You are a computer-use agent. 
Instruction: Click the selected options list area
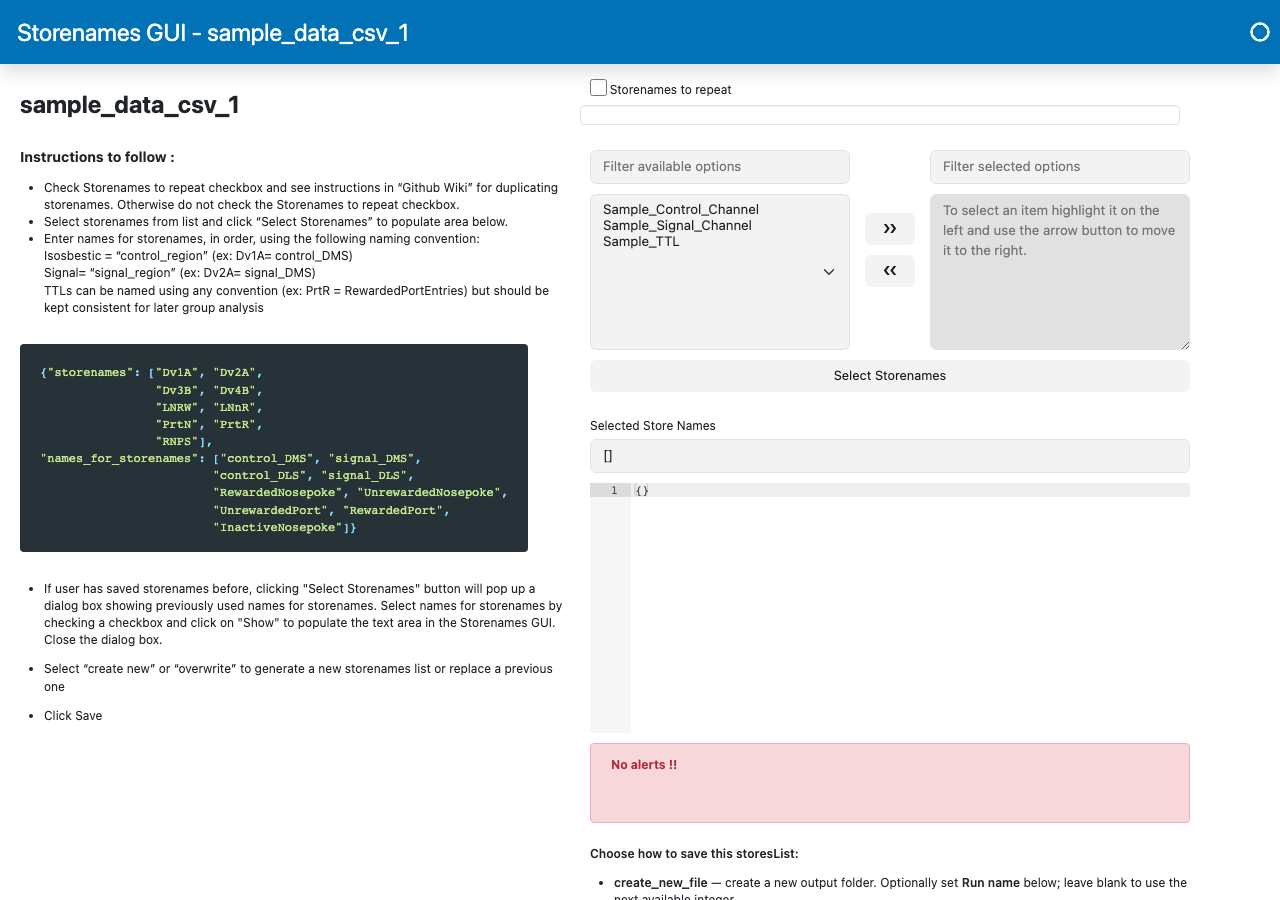pos(1060,272)
